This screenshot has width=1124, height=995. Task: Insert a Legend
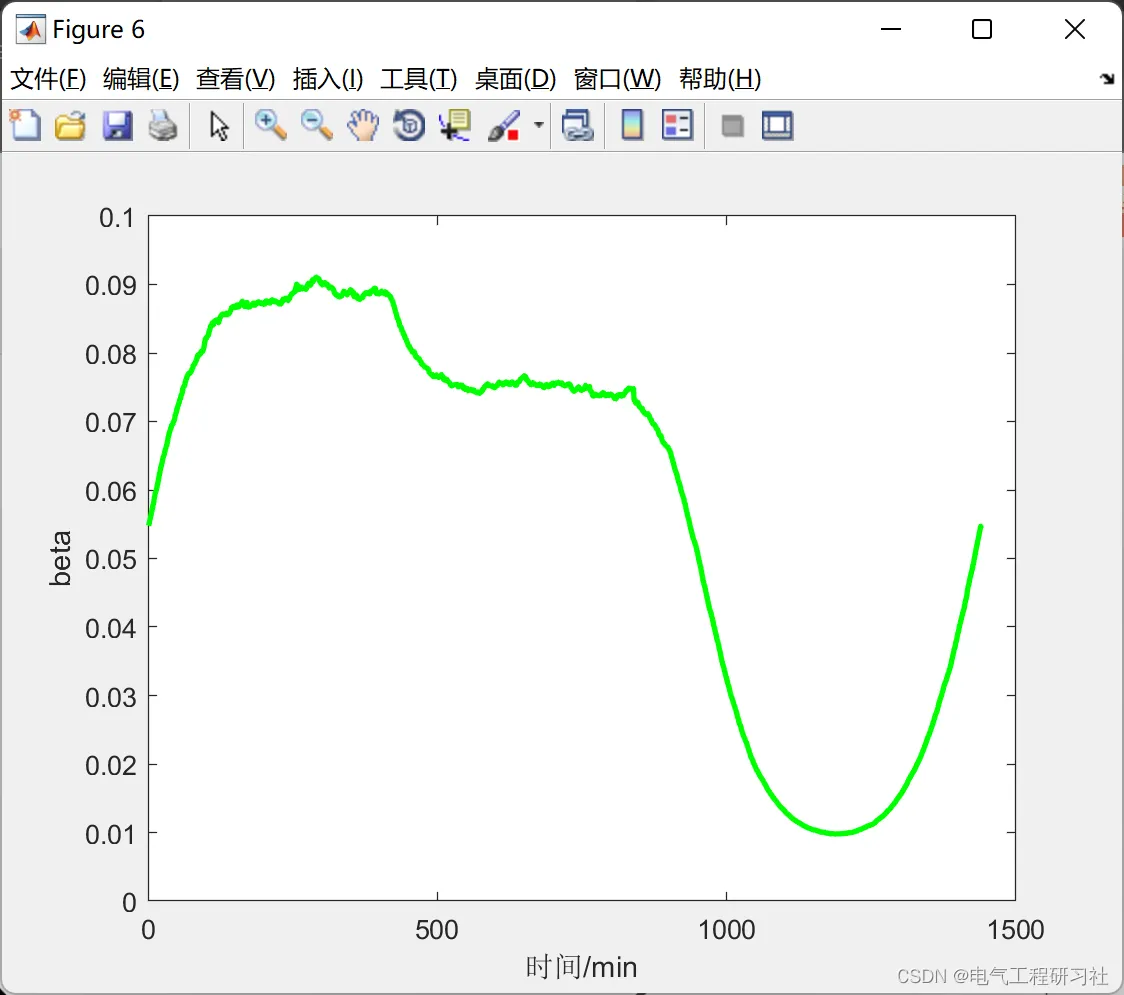(677, 125)
